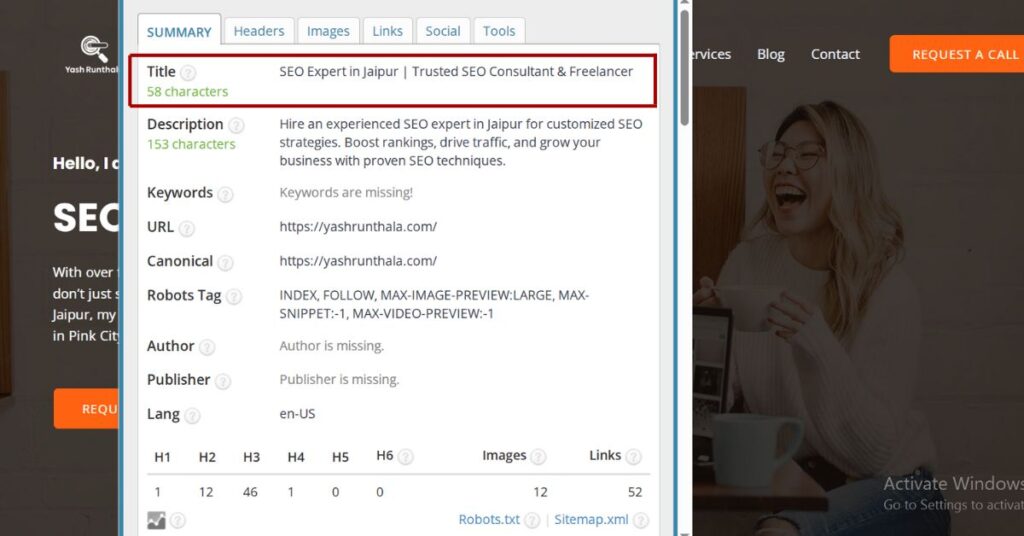Click the 'Publisher is missing.' text

(x=339, y=379)
